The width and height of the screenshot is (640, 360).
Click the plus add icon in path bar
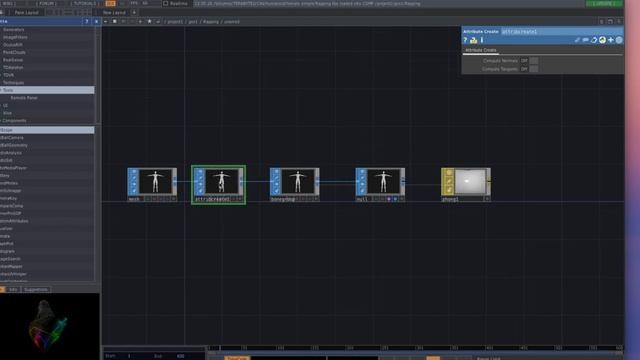(140, 22)
